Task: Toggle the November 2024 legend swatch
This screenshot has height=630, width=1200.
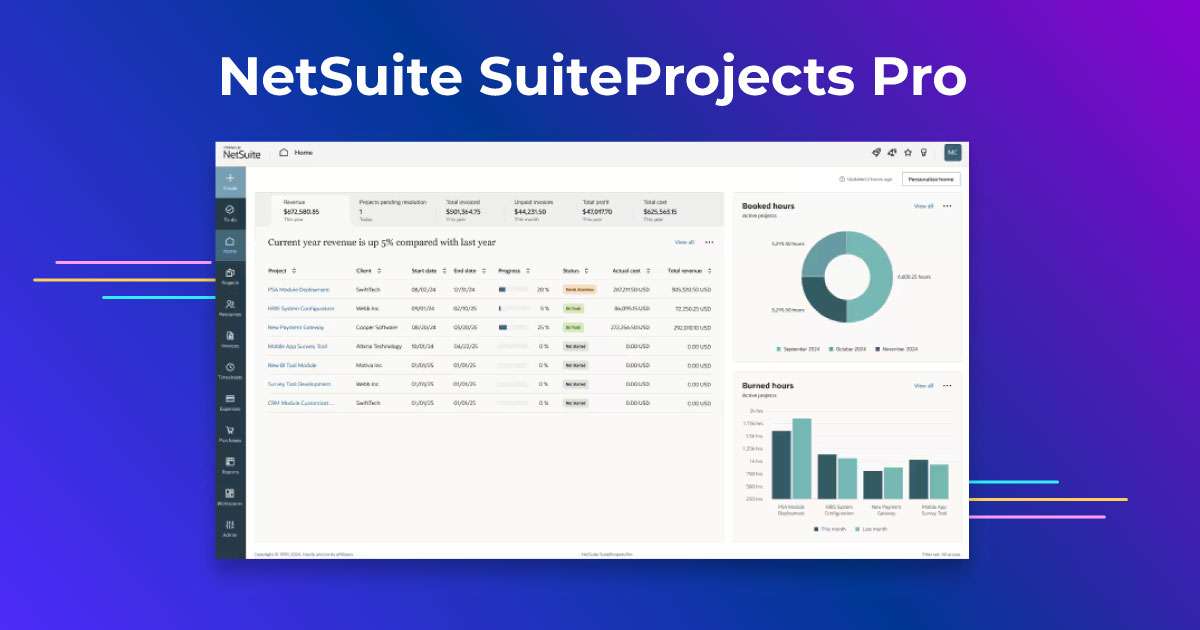Action: coord(877,349)
